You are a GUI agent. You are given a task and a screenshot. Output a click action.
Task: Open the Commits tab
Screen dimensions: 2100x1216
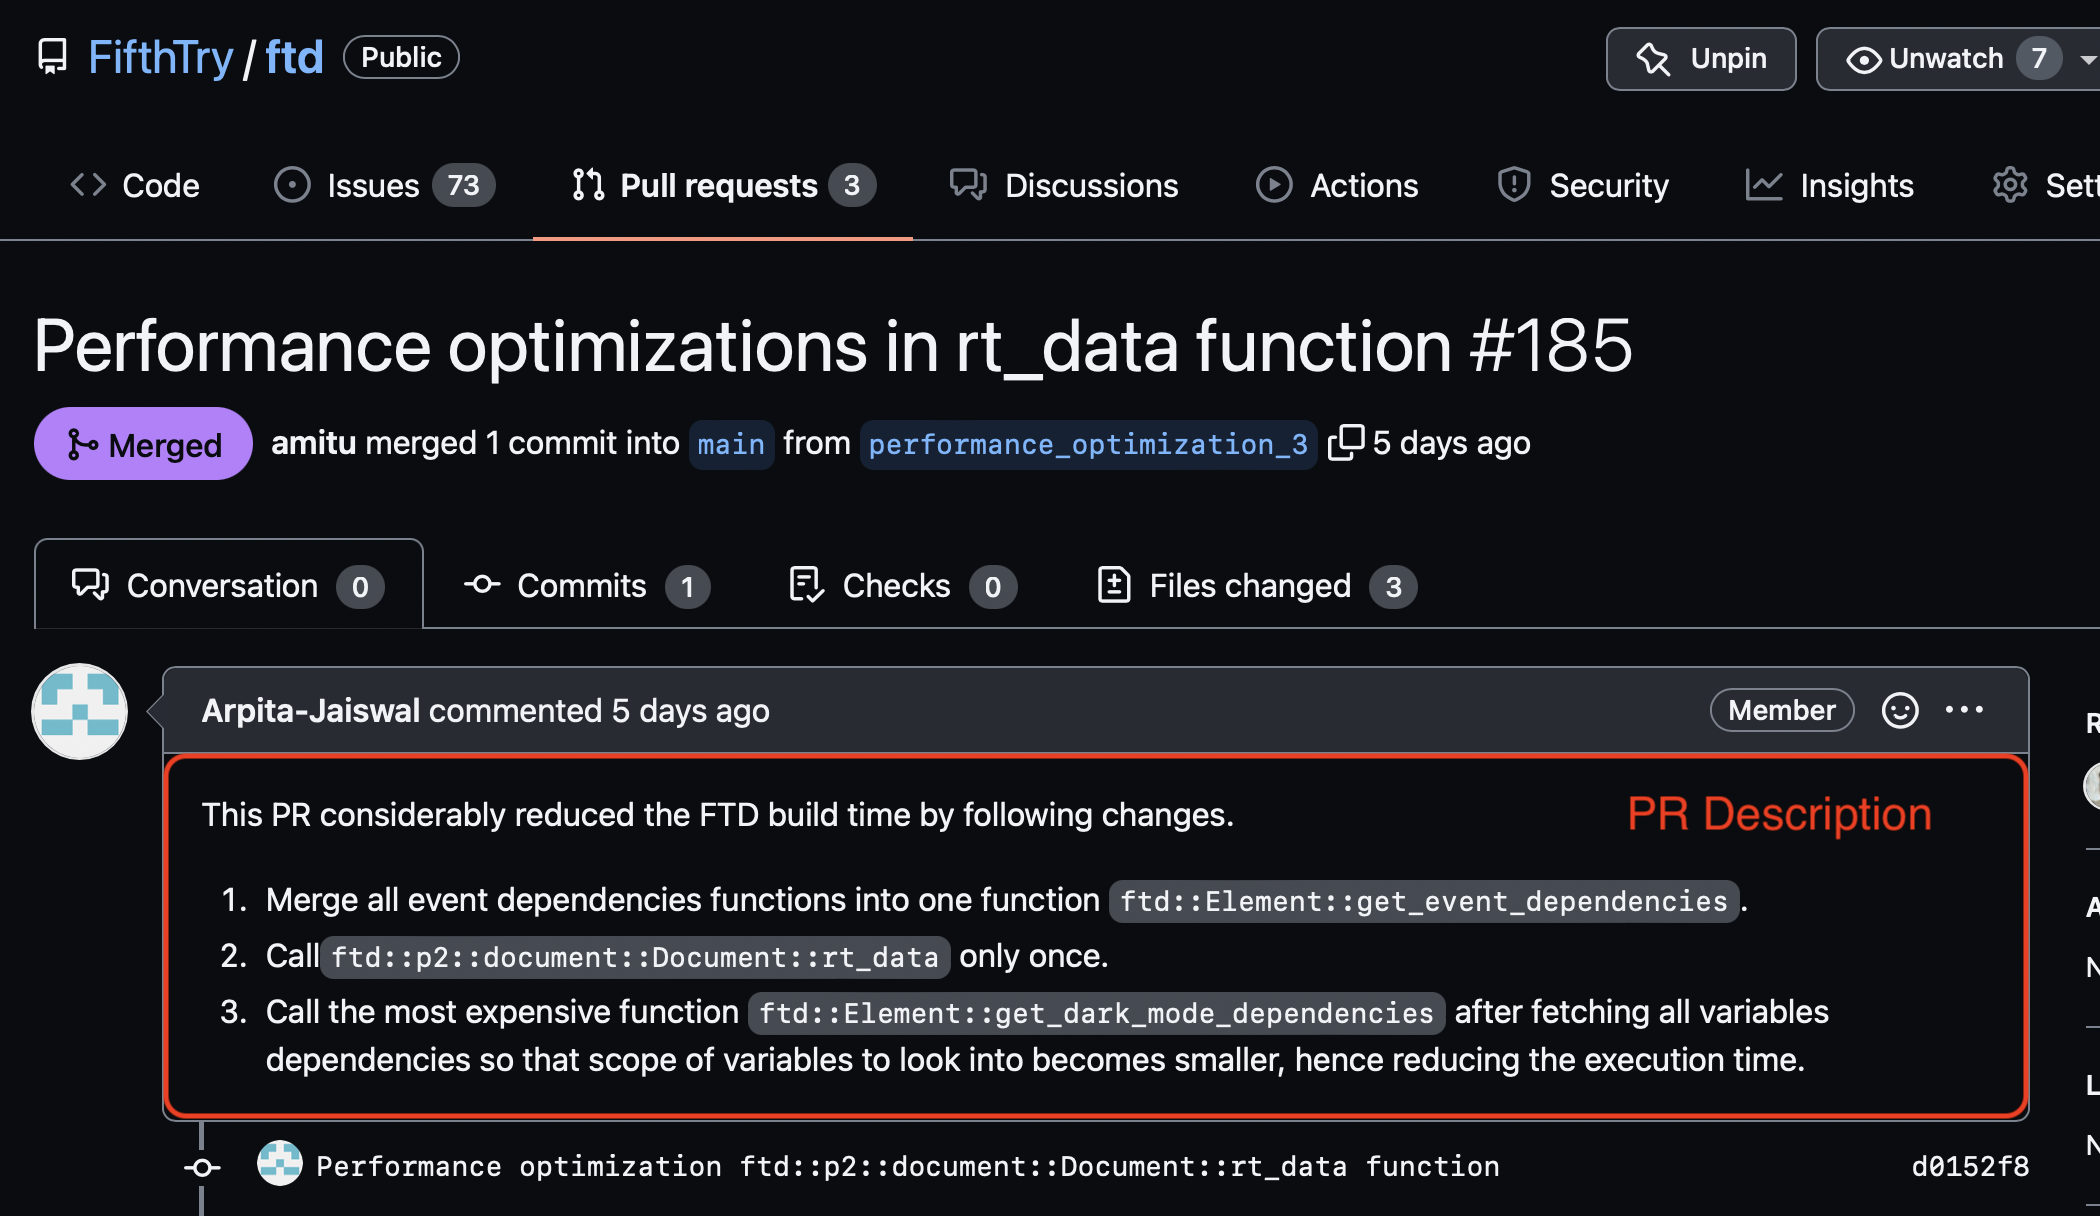[587, 586]
